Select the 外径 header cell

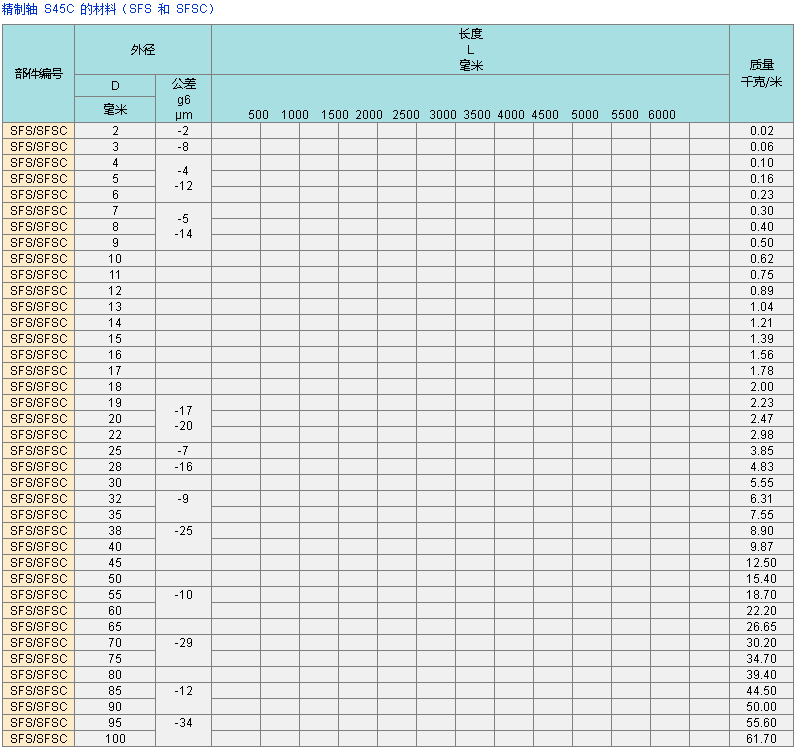143,50
